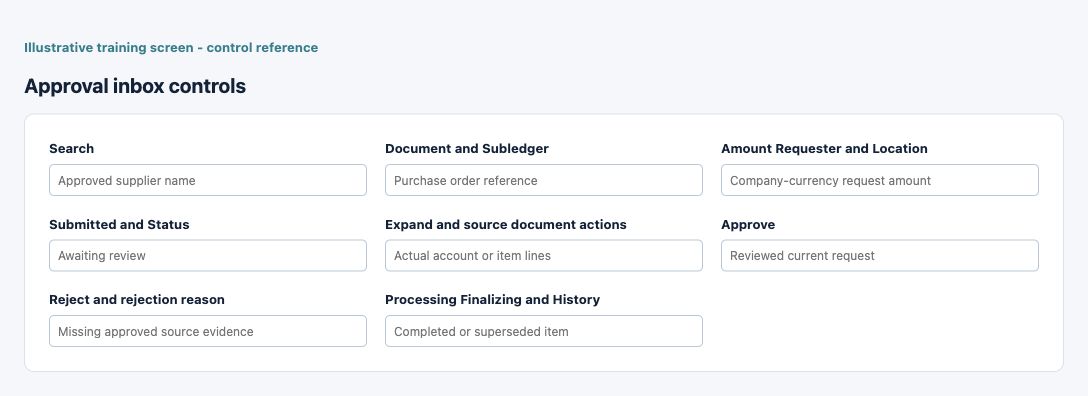Viewport: 1088px width, 396px height.
Task: Click the Submitted and Status input
Action: 207,255
